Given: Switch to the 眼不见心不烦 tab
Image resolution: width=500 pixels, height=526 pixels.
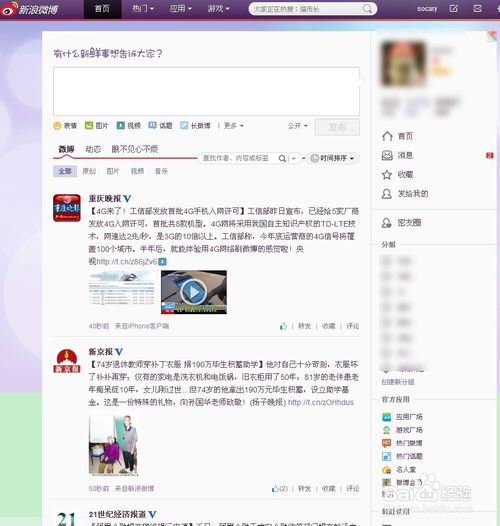Looking at the screenshot, I should (x=135, y=149).
